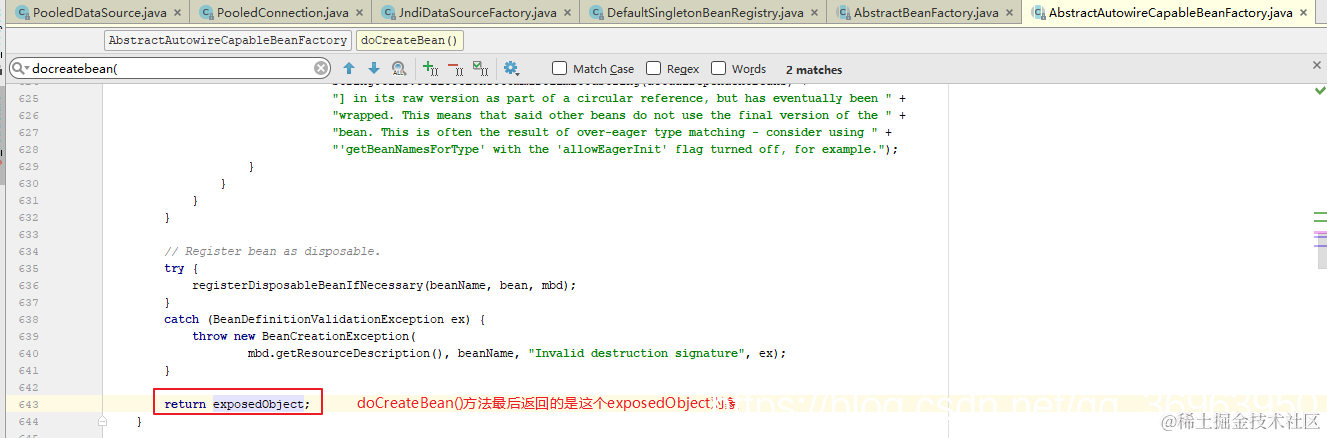Click AbstractBeanFactory.java class file icon
This screenshot has height=438, width=1327.
842,13
